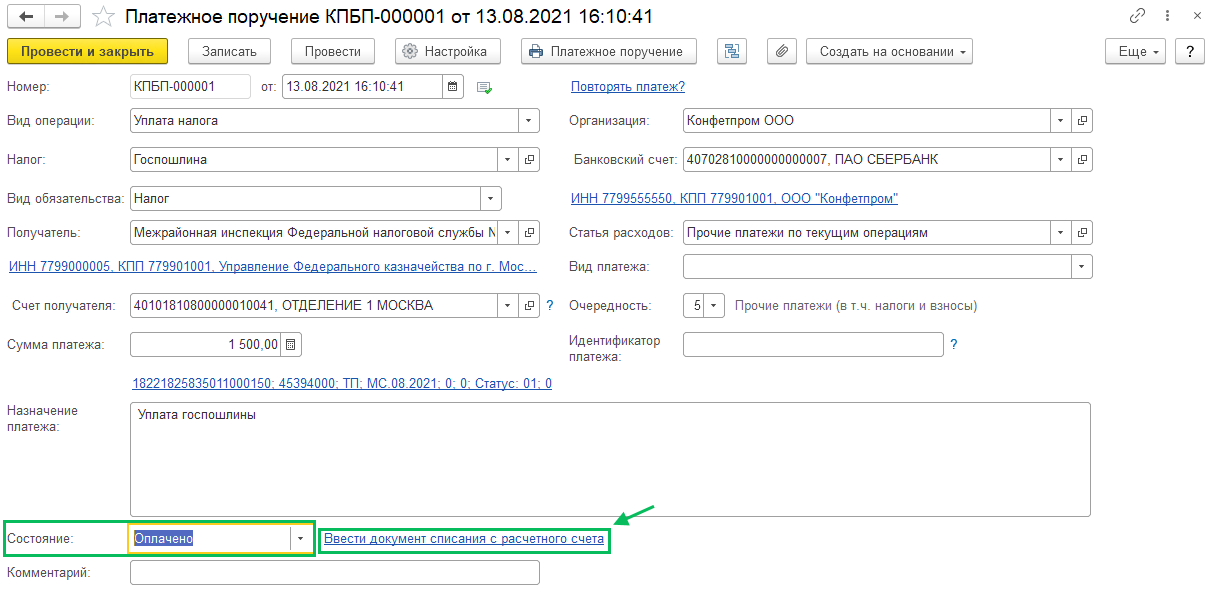Image resolution: width=1213 pixels, height=603 pixels.
Task: Click the paperclip attached files icon
Action: (x=781, y=52)
